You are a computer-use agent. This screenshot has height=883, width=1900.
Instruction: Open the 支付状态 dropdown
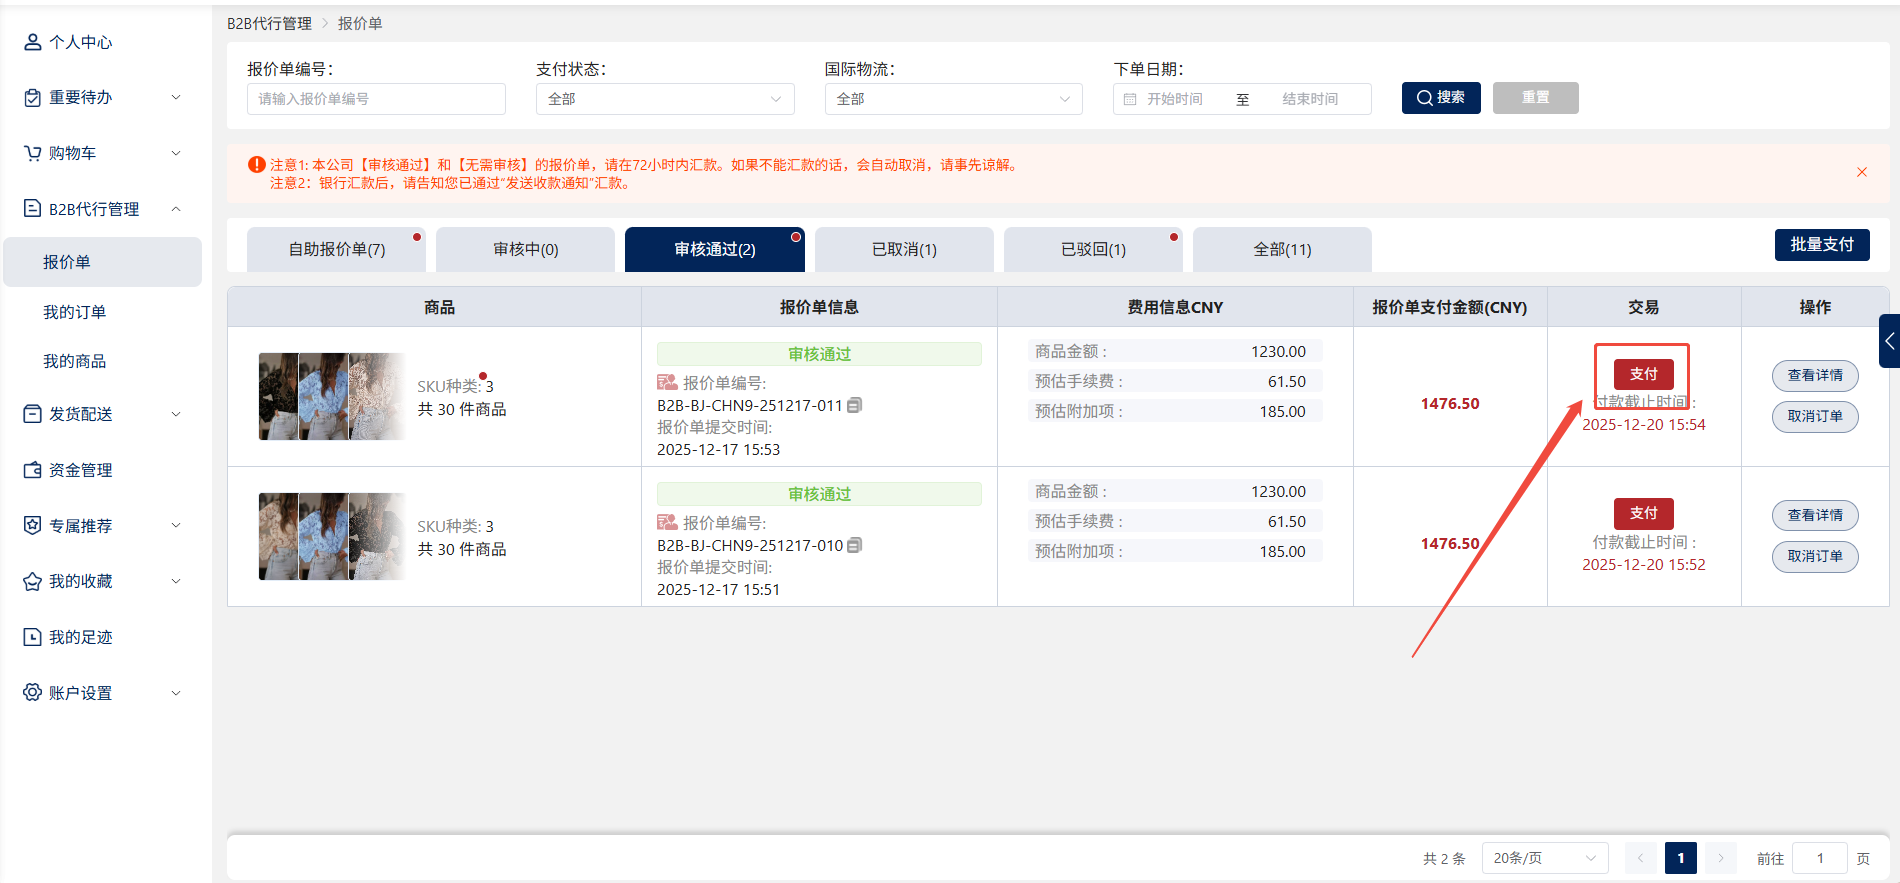pos(665,99)
